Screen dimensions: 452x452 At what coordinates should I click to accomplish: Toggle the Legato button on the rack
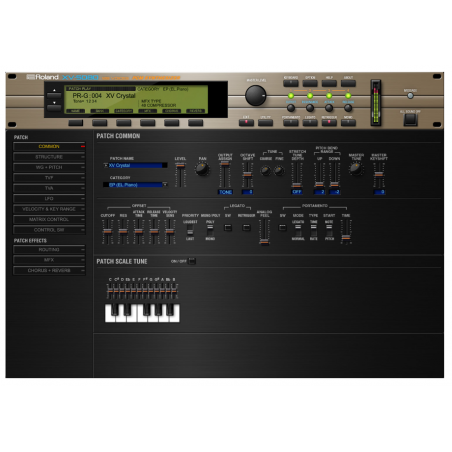(310, 123)
